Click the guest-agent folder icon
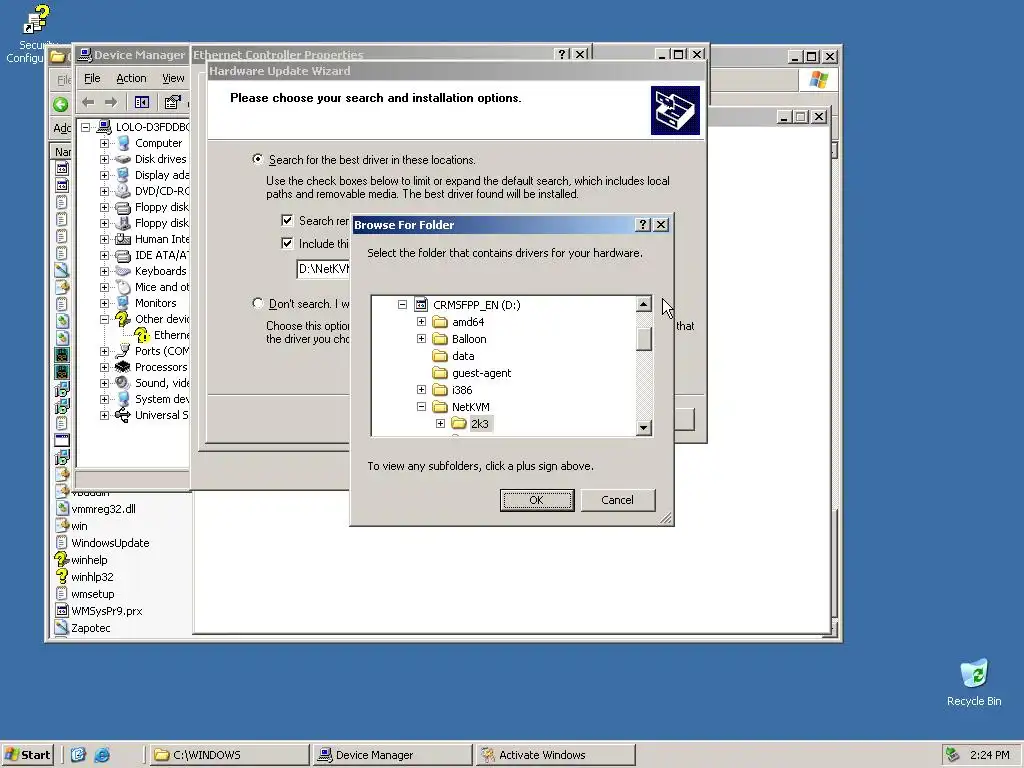The width and height of the screenshot is (1024, 768). [x=440, y=373]
